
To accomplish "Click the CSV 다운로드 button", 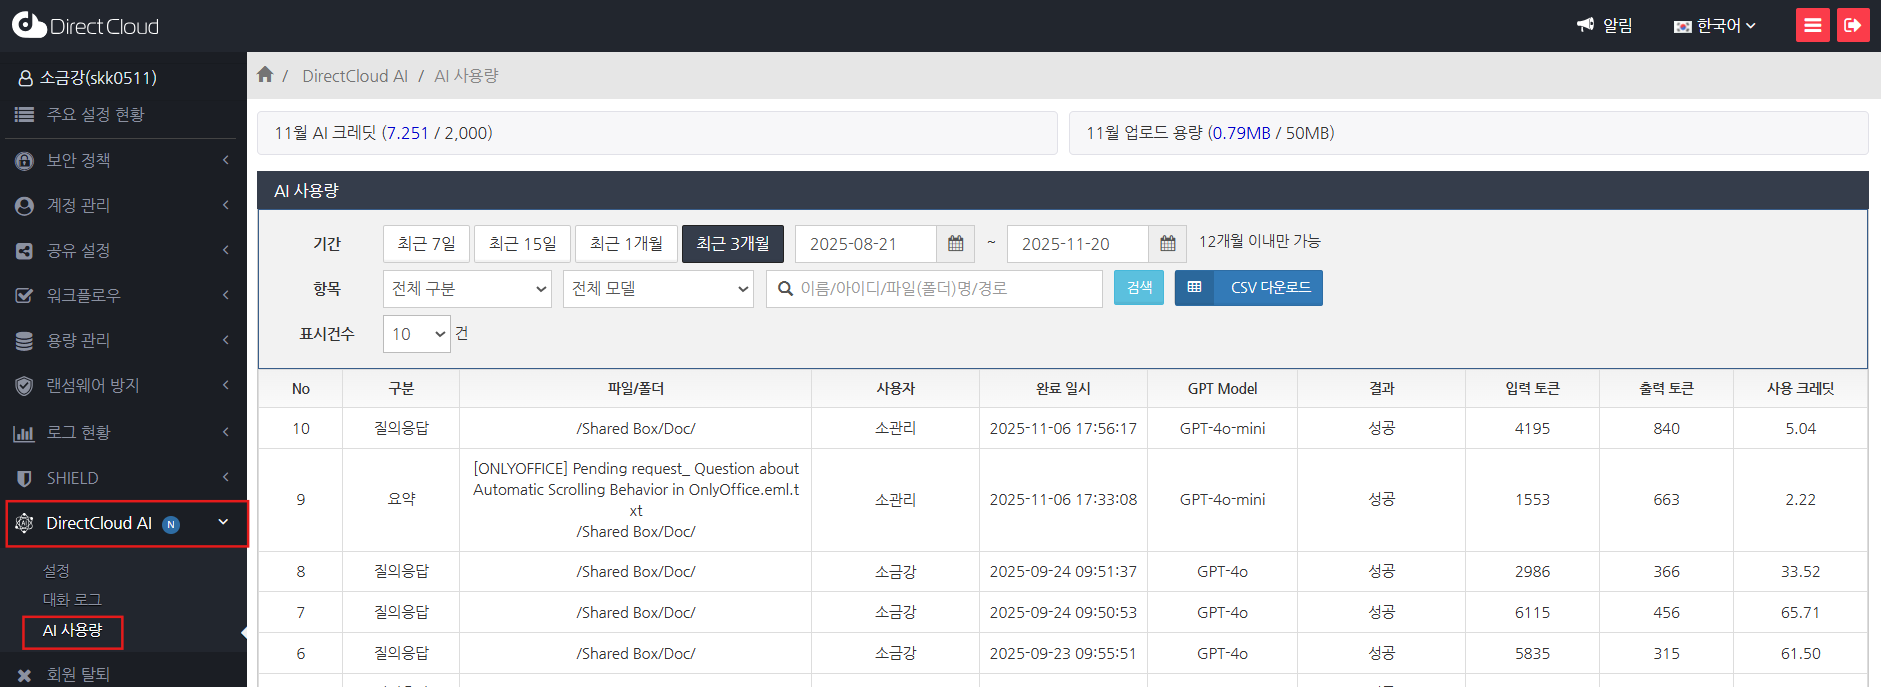I will pos(1249,288).
